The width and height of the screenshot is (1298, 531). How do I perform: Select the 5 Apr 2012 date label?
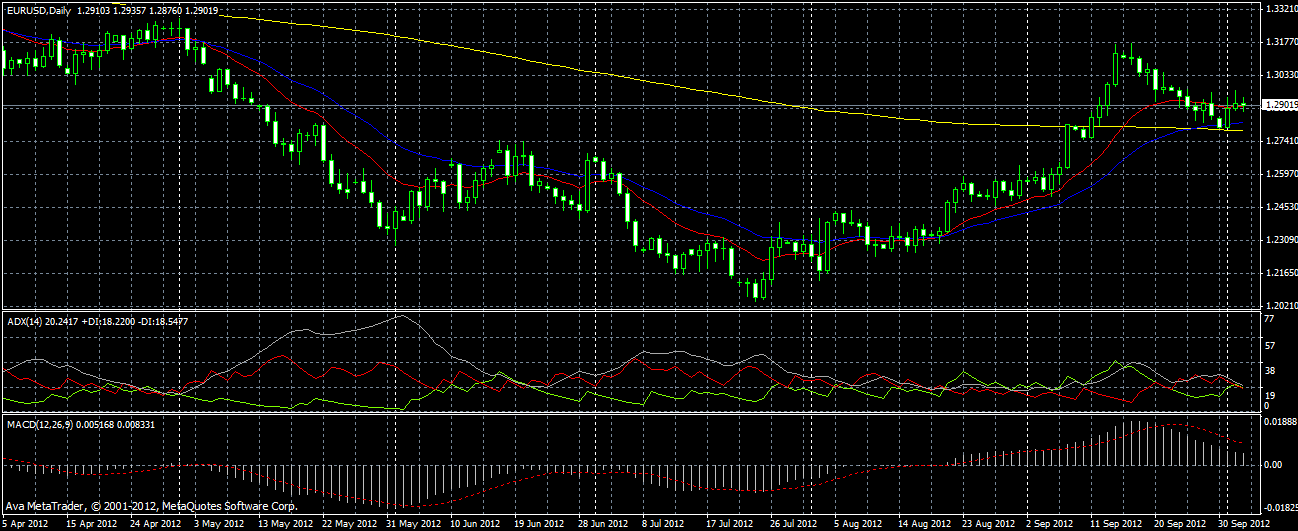point(26,523)
